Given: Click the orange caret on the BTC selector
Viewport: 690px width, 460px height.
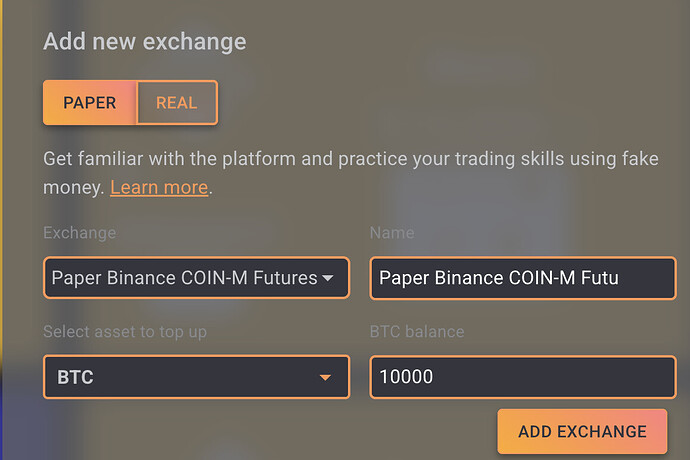Looking at the screenshot, I should coord(325,377).
